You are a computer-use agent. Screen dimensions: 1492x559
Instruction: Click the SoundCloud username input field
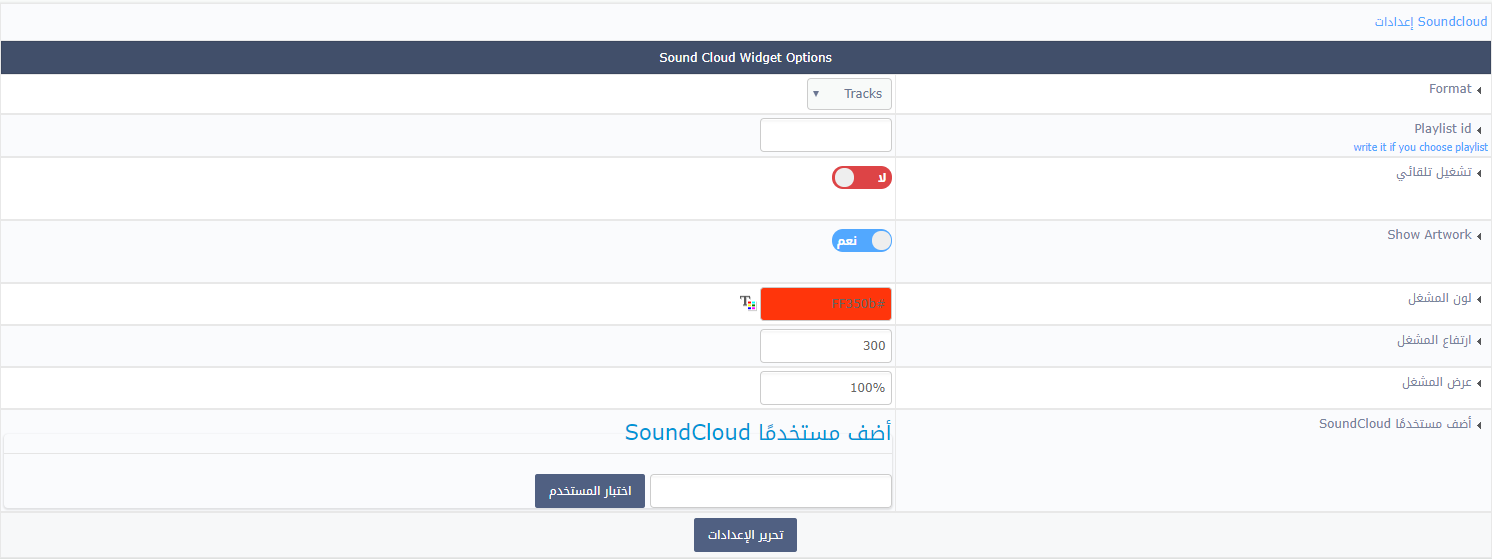(771, 491)
